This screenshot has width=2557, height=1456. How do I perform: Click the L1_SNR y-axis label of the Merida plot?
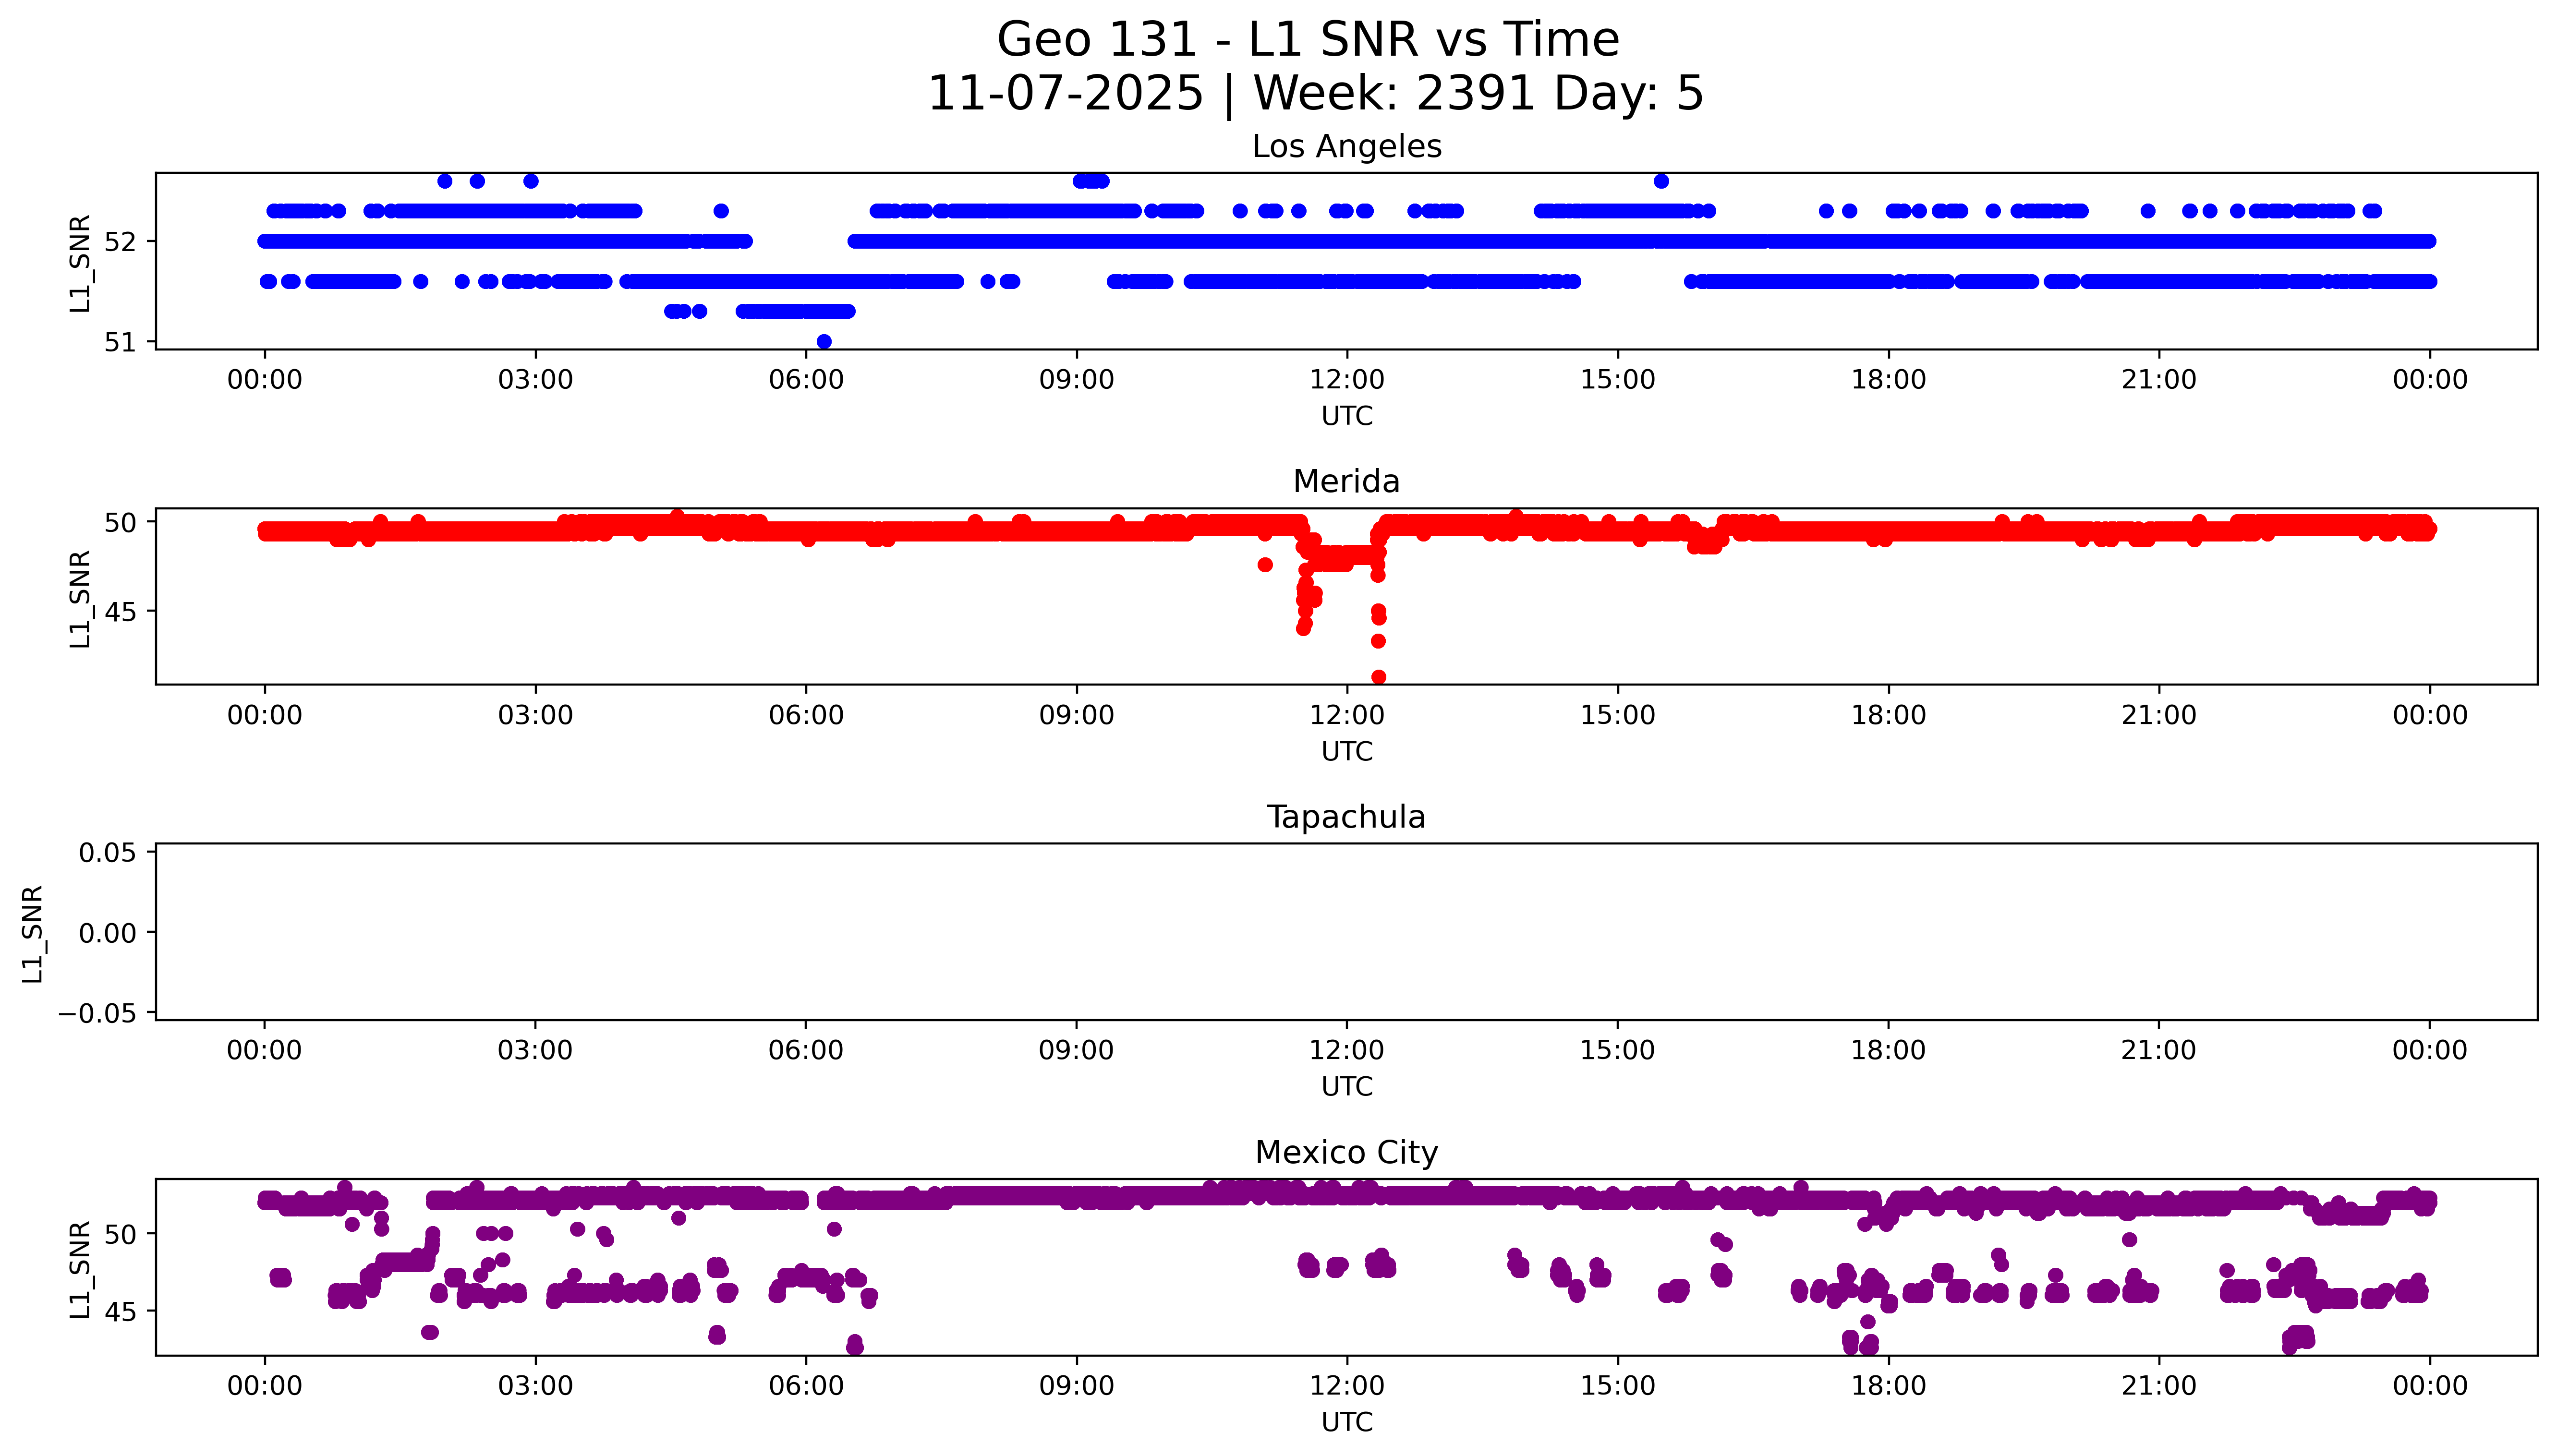point(80,598)
